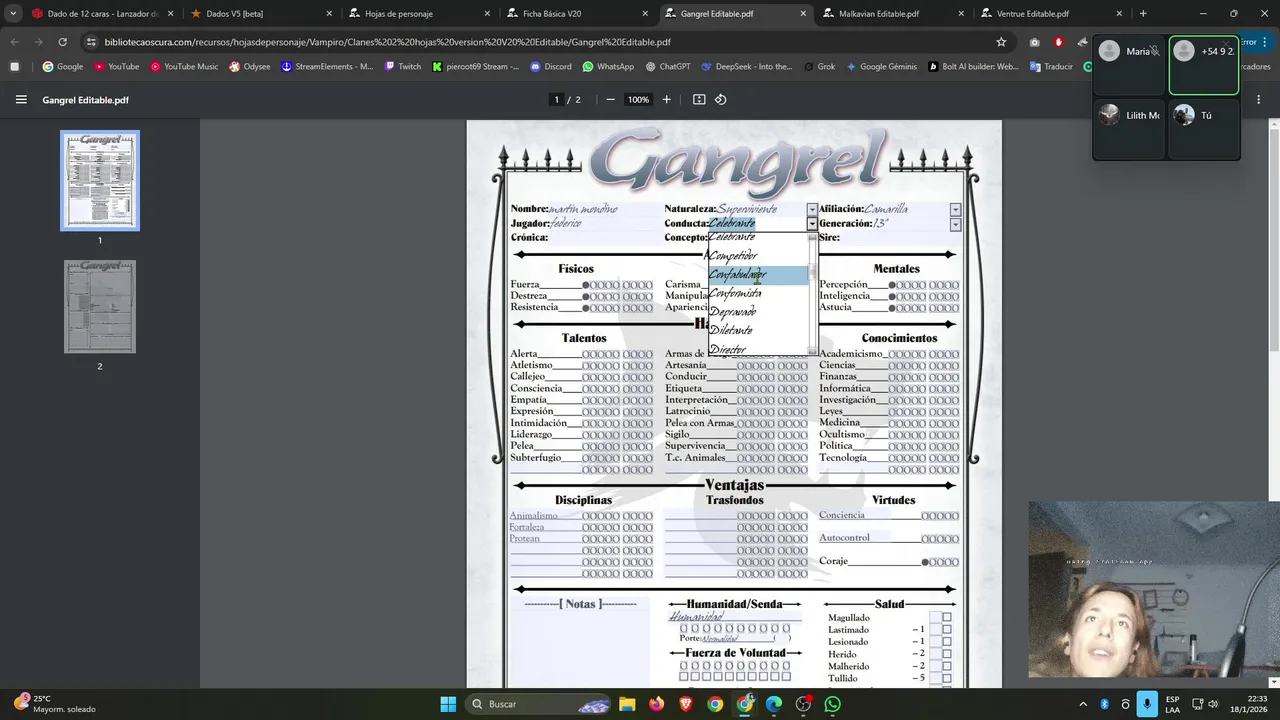Open the Conducta dropdown arrow
Viewport: 1280px width, 720px height.
coord(812,224)
